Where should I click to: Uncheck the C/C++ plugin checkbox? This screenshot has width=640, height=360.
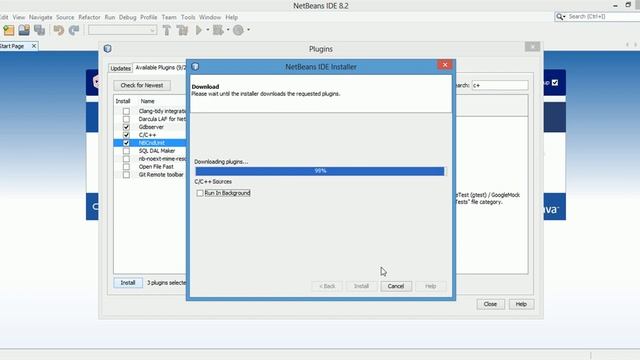(x=126, y=135)
